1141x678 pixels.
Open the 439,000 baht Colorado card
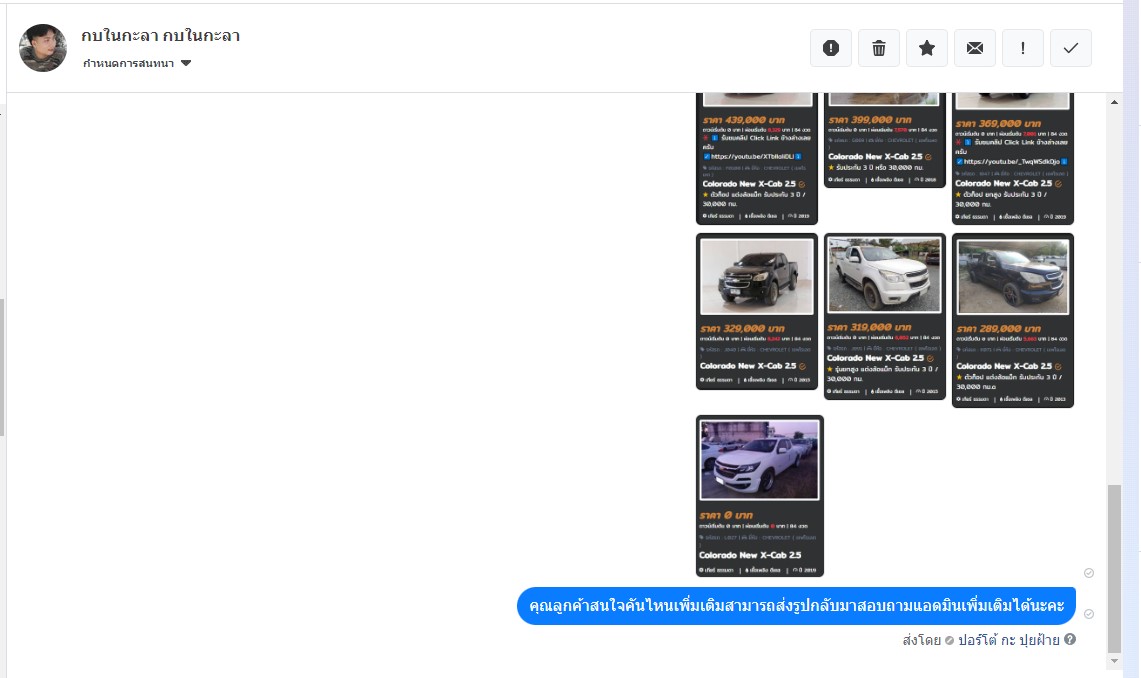(x=757, y=158)
